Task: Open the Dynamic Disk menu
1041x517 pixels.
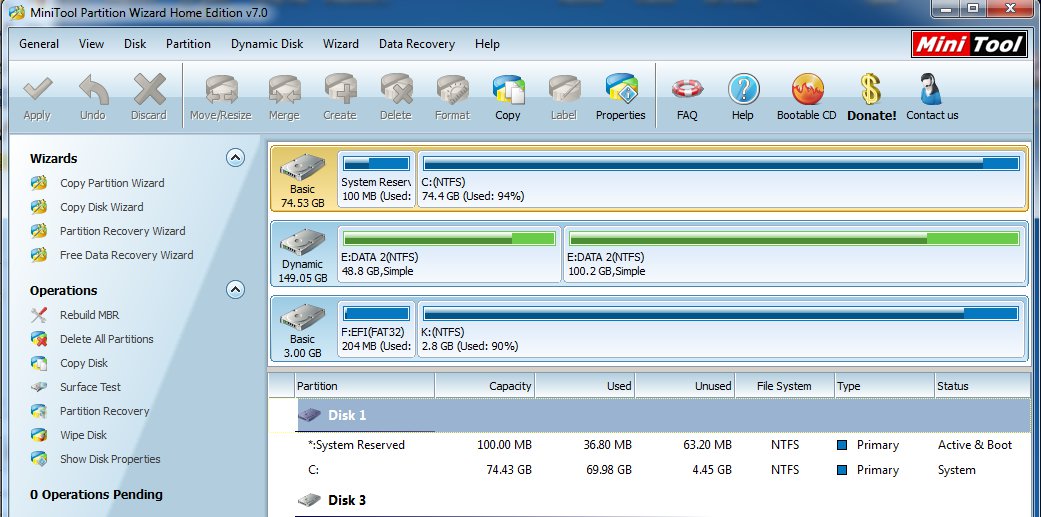Action: [267, 44]
